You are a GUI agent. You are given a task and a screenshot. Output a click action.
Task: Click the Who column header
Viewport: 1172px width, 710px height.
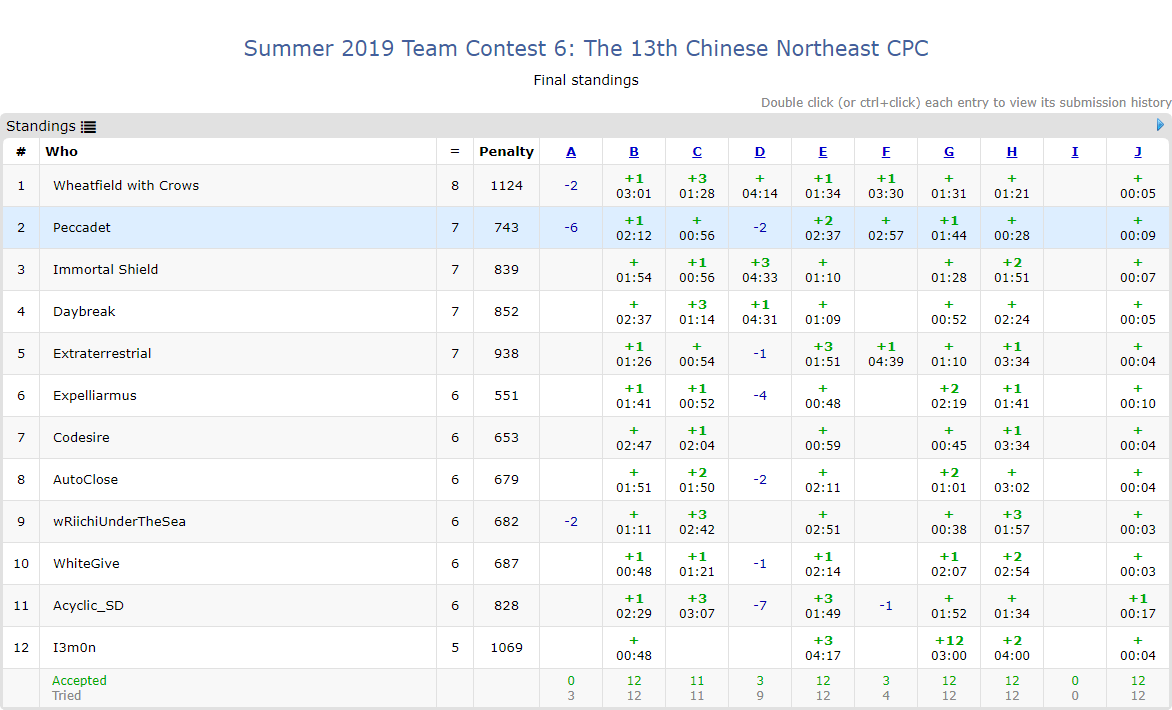(x=62, y=152)
